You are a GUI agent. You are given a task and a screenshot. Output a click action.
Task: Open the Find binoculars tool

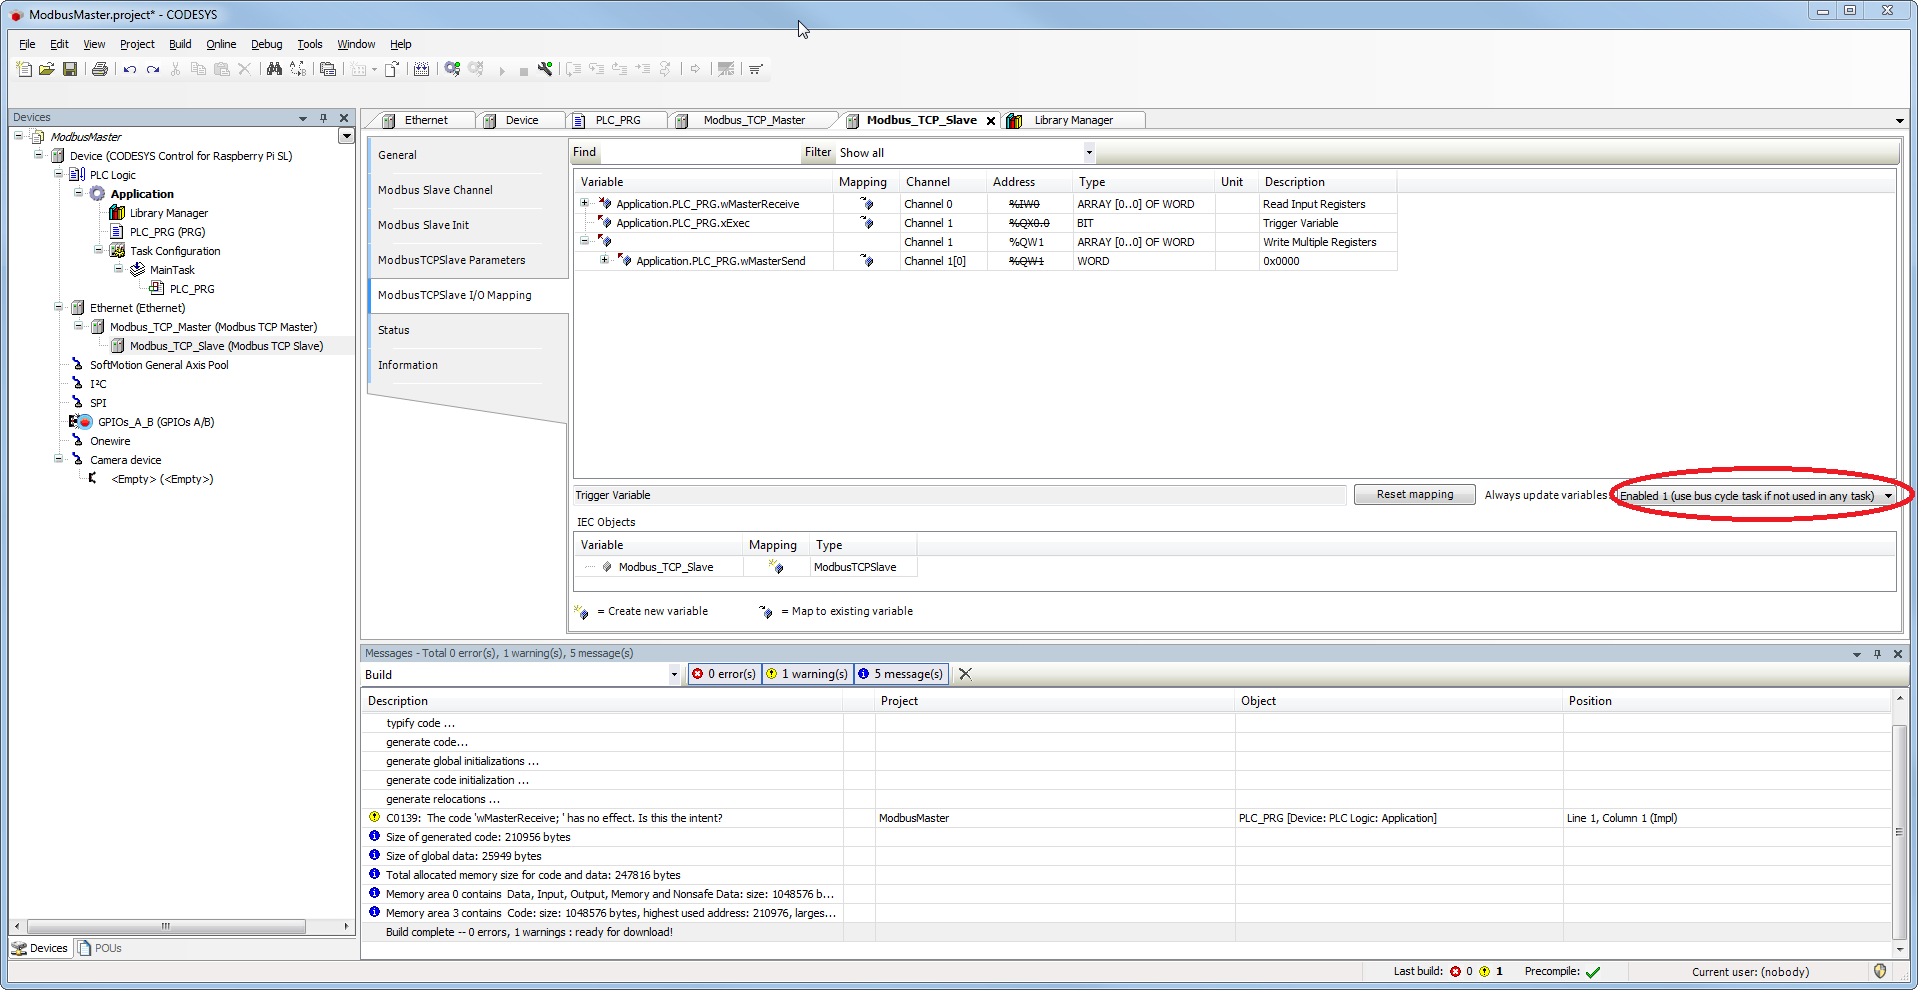(273, 69)
